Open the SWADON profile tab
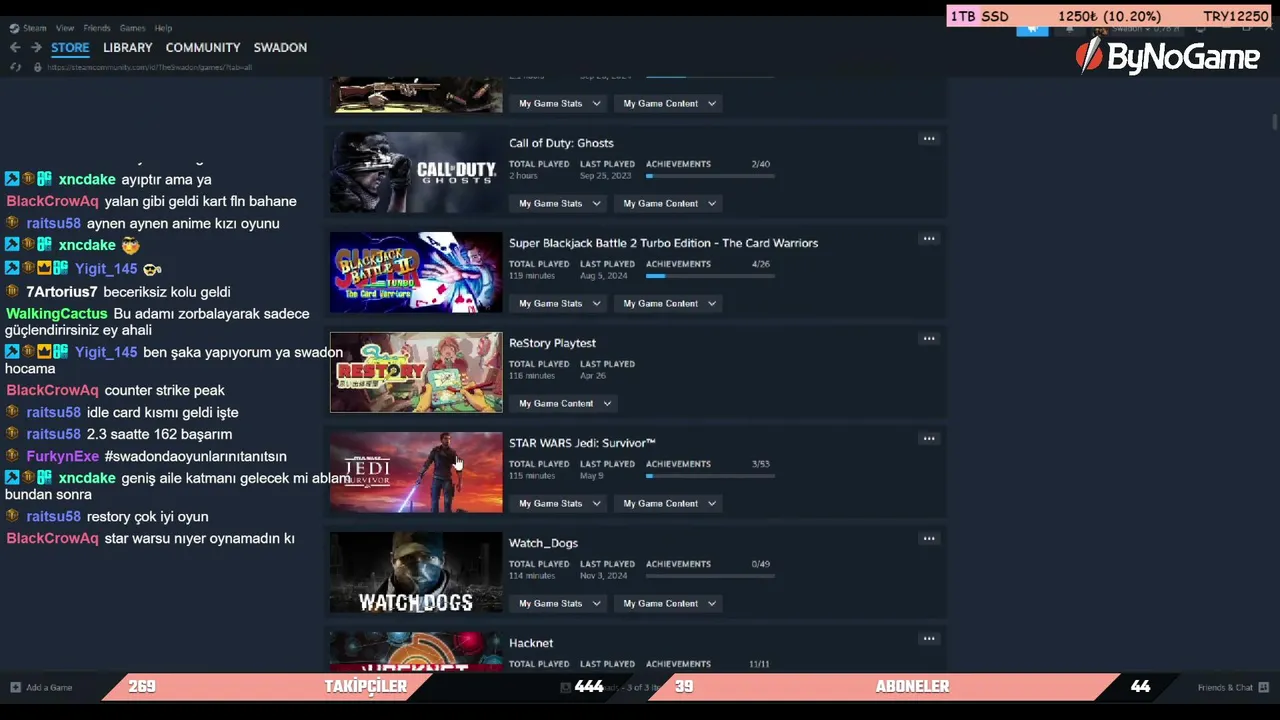The height and width of the screenshot is (720, 1280). click(280, 47)
